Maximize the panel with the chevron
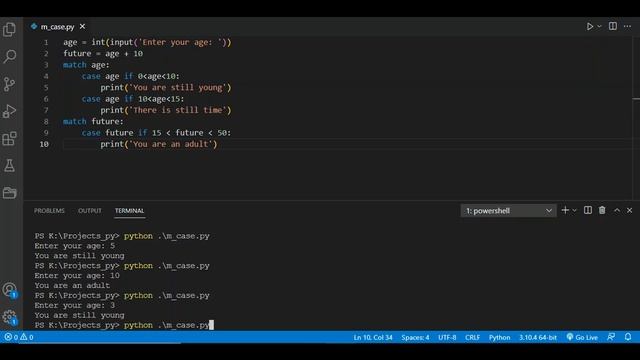This screenshot has width=640, height=360. (x=617, y=210)
